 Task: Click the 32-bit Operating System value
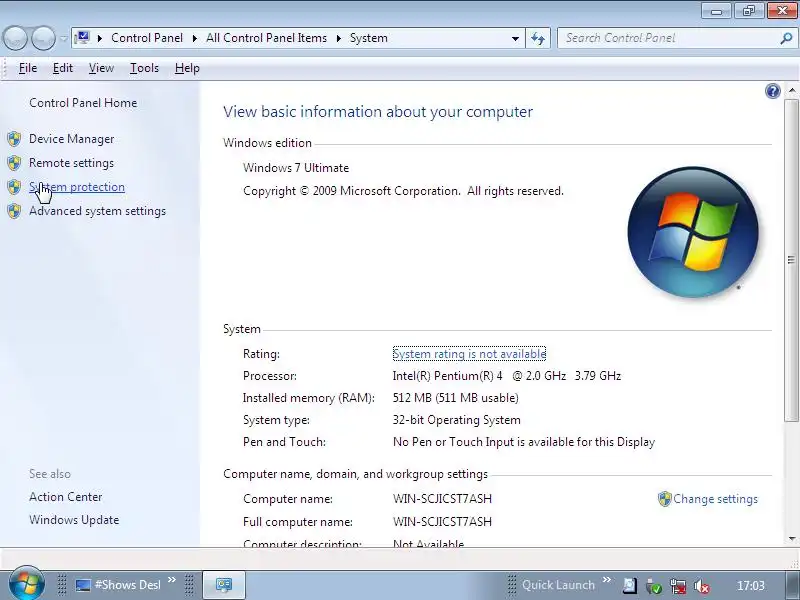point(457,420)
